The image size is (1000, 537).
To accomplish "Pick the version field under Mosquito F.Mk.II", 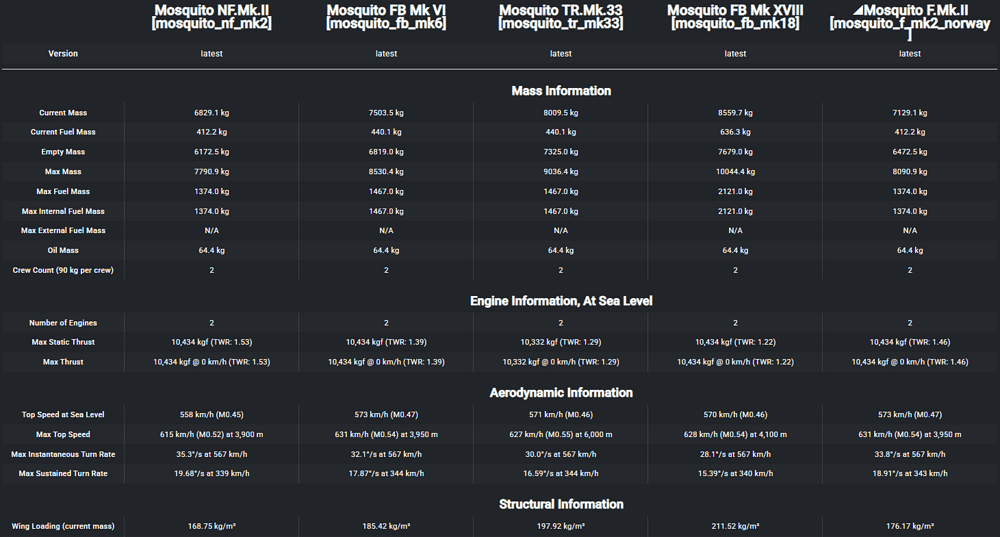I will point(910,54).
